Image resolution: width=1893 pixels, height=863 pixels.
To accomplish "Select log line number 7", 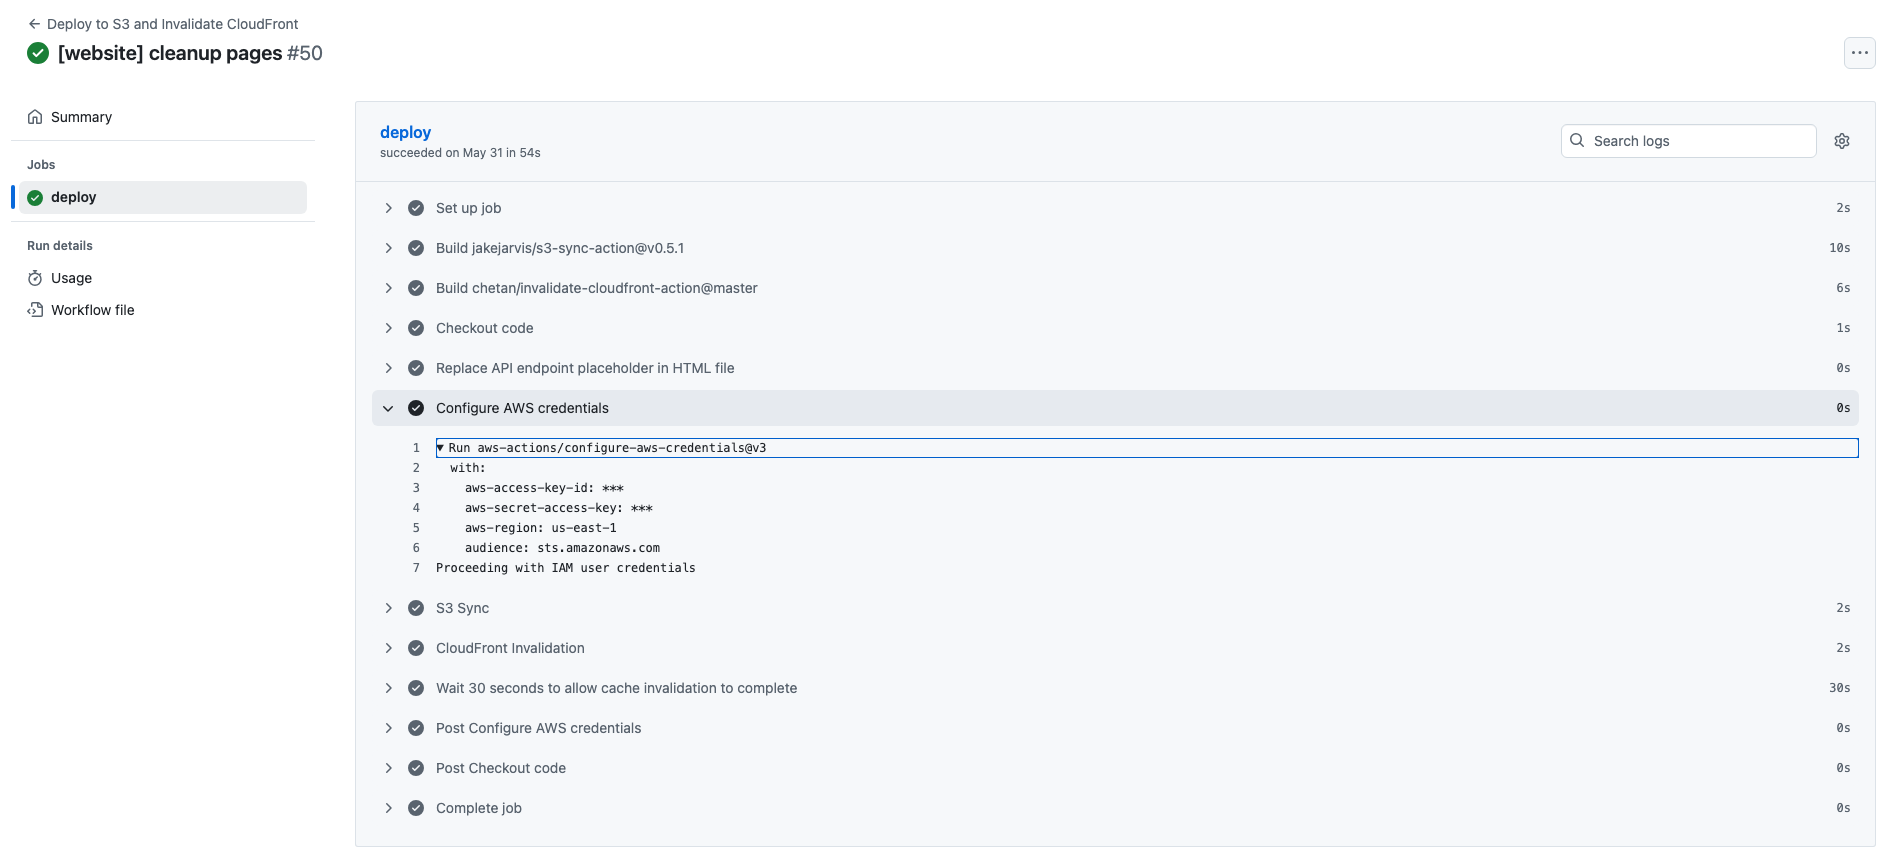I will pyautogui.click(x=416, y=568).
